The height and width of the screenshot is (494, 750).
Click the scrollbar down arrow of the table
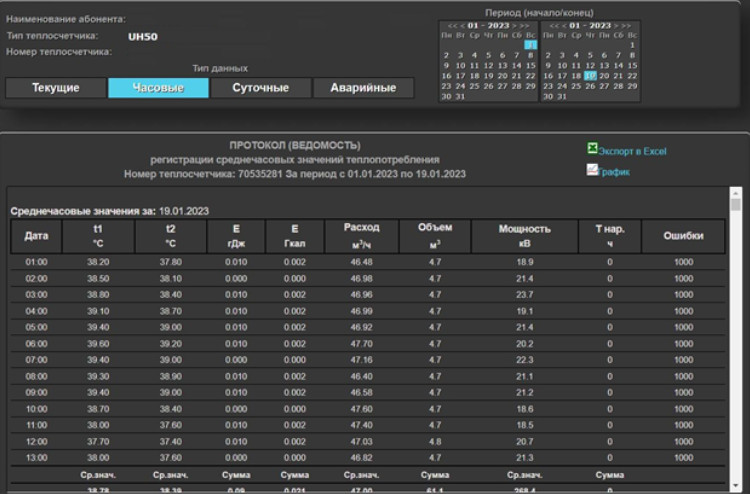pos(736,486)
